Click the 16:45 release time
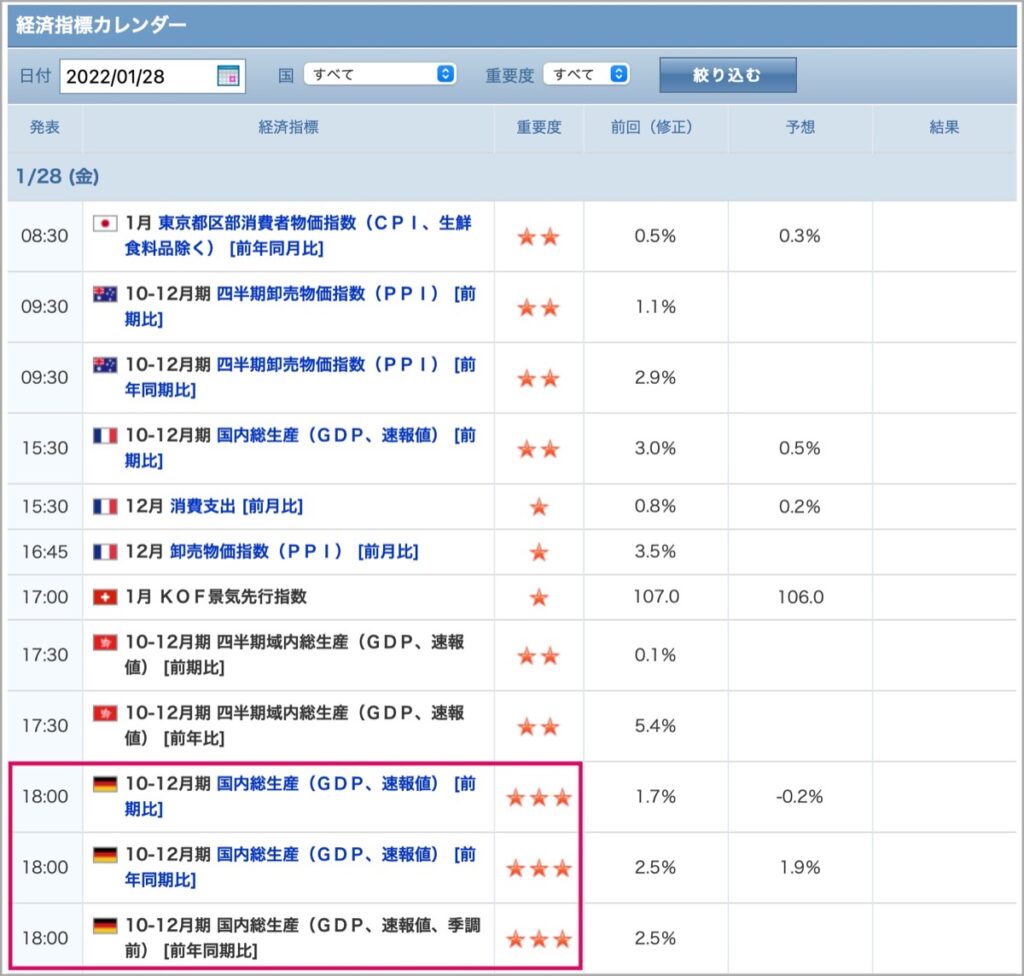 [45, 552]
